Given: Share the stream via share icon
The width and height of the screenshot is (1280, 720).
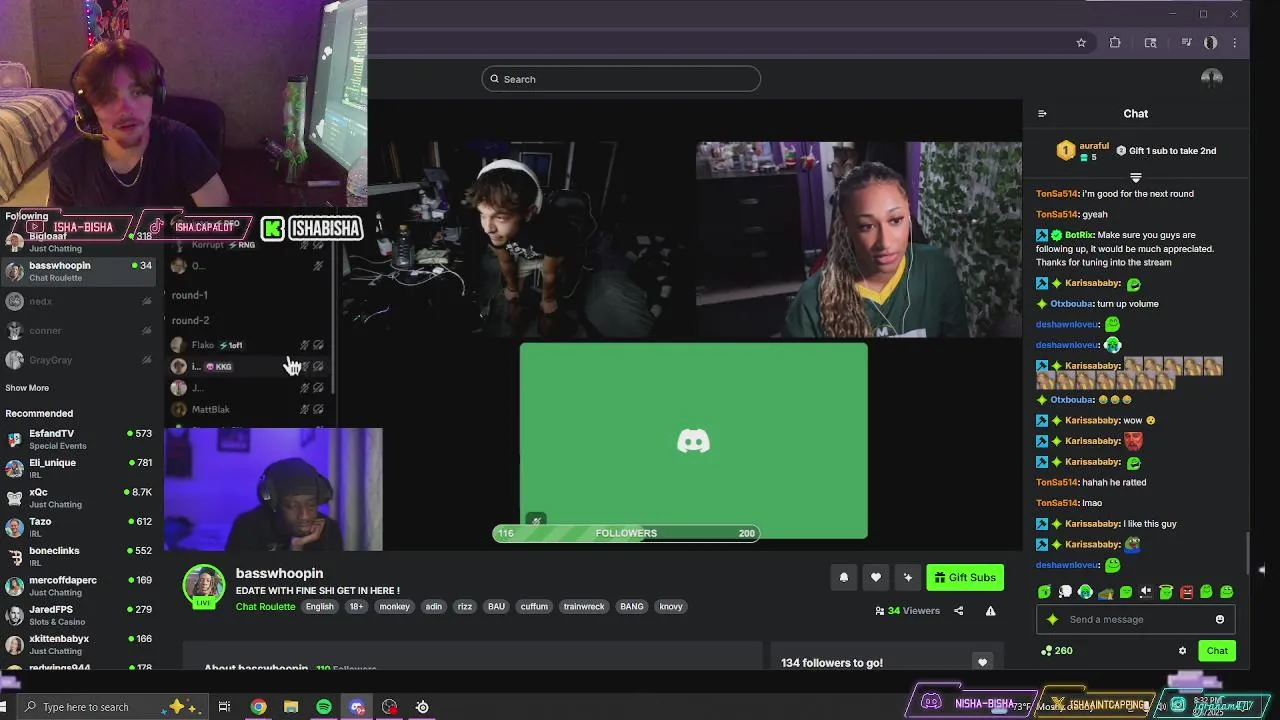Looking at the screenshot, I should 958,611.
